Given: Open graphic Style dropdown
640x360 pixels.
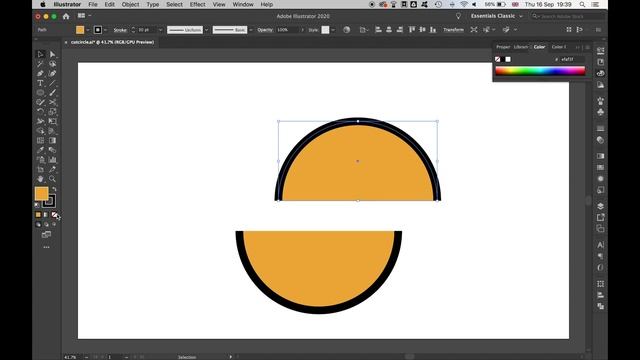Looking at the screenshot, I should tap(333, 30).
